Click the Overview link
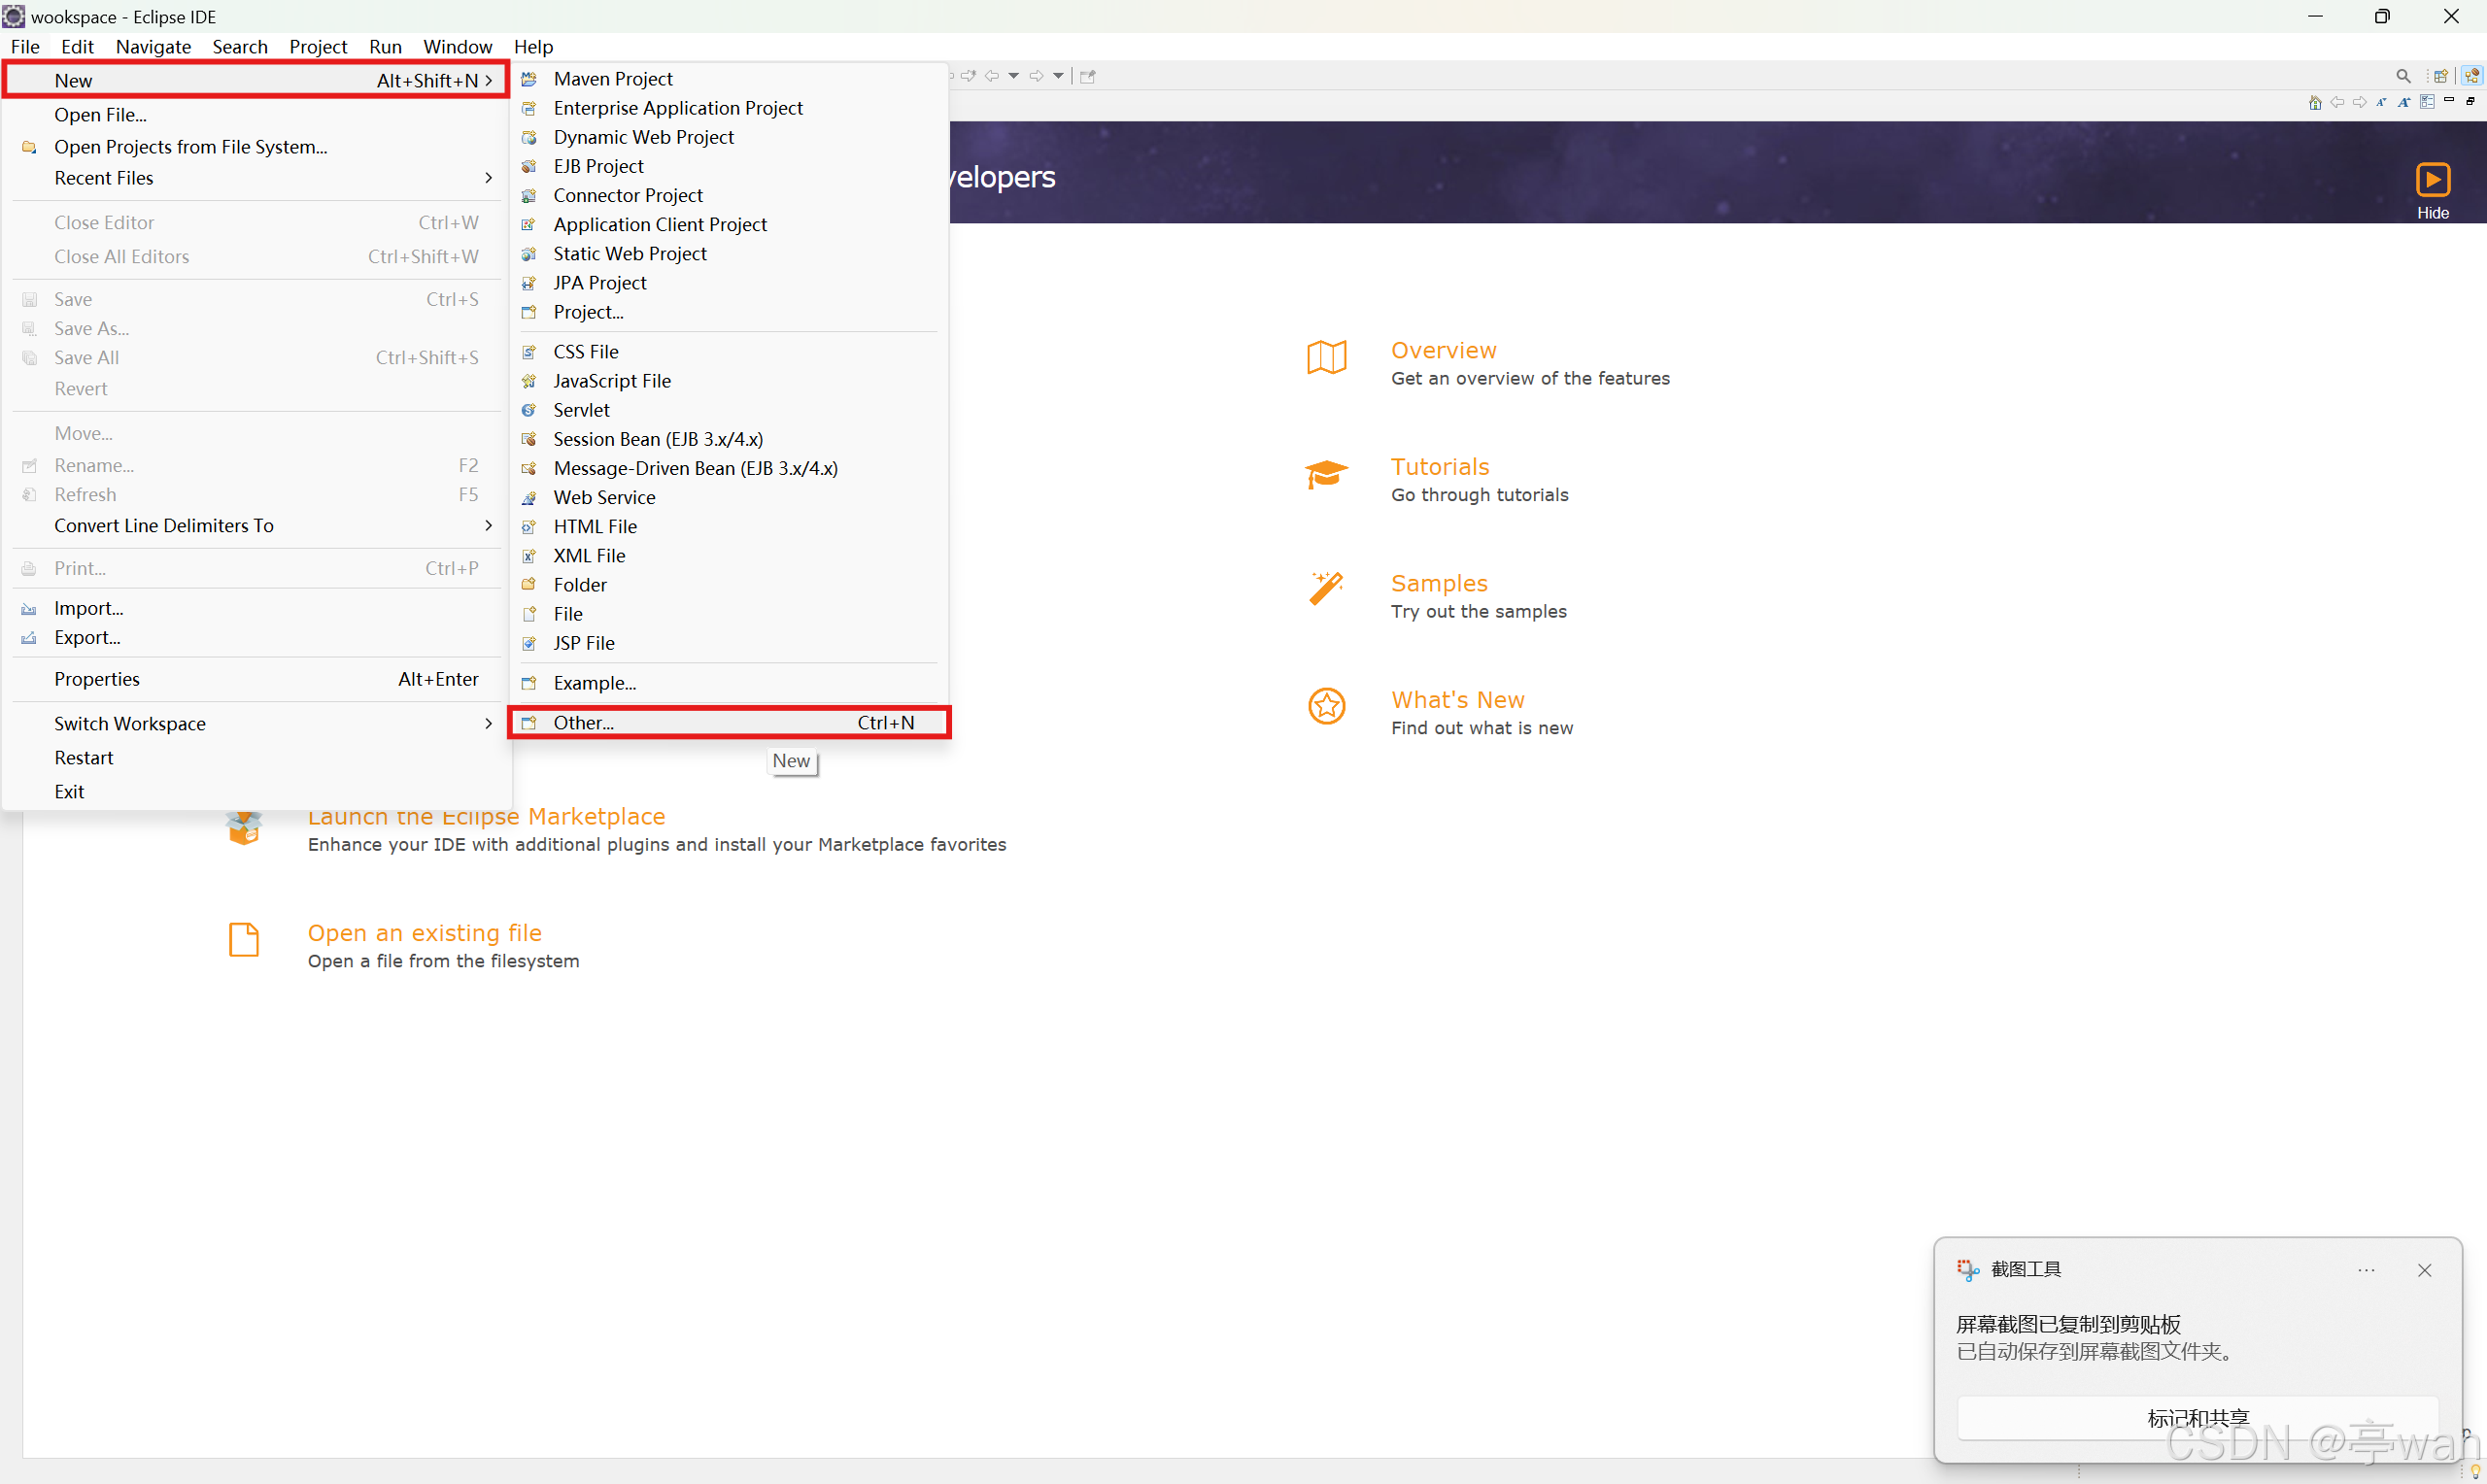 (x=1443, y=350)
